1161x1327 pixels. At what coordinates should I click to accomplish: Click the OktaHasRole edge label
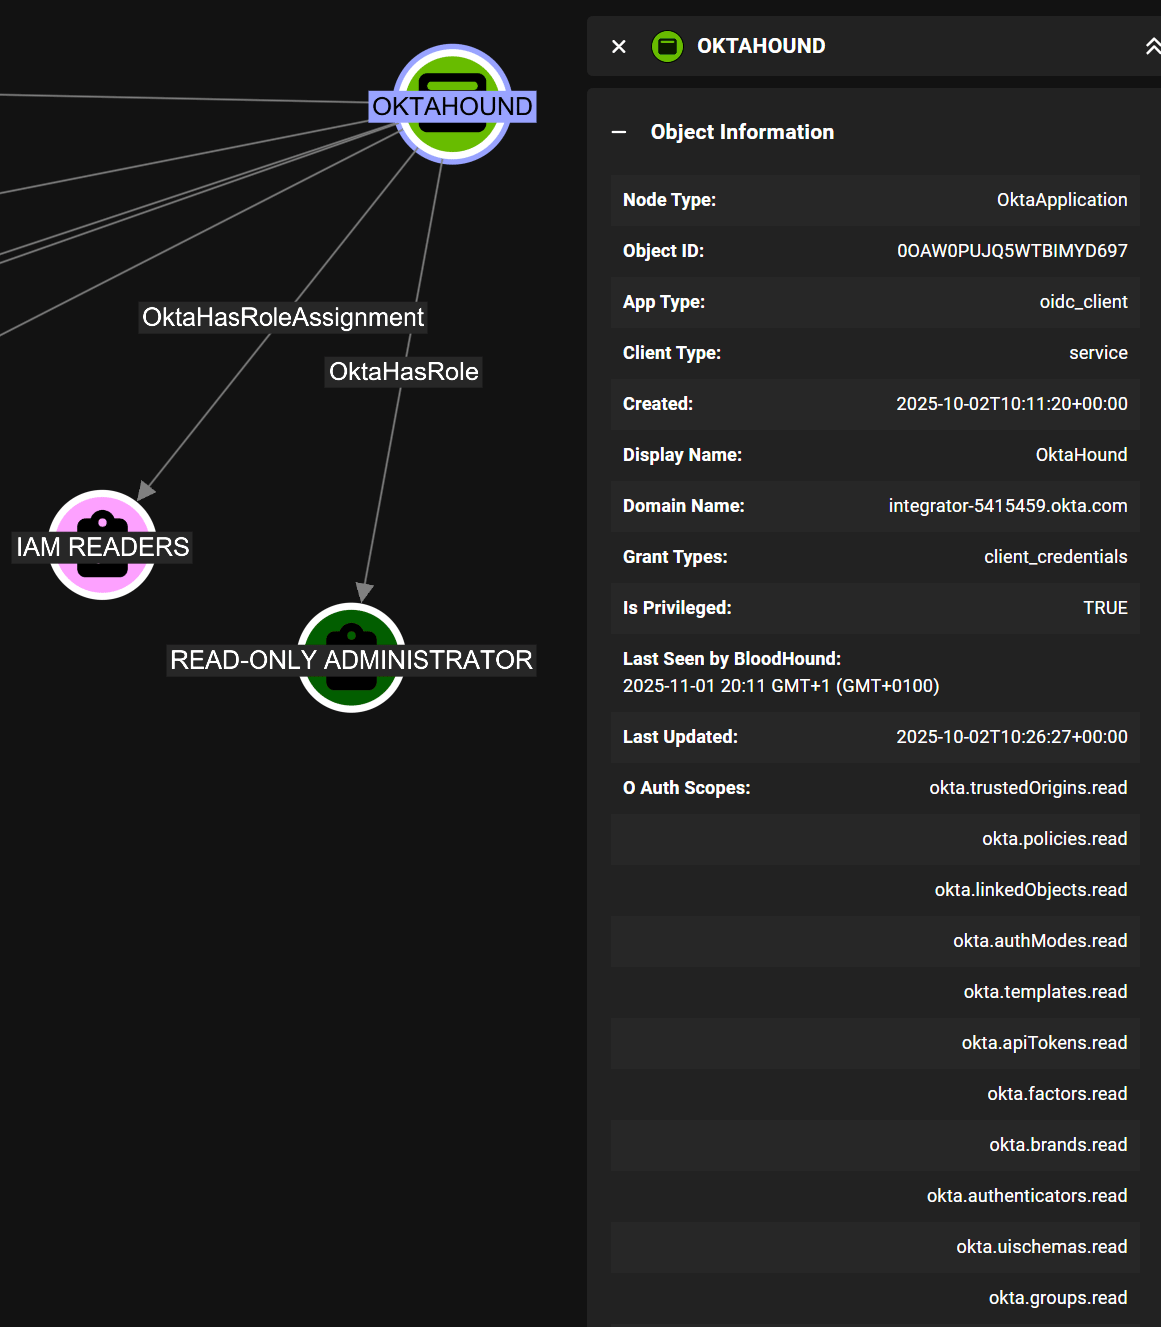[404, 372]
